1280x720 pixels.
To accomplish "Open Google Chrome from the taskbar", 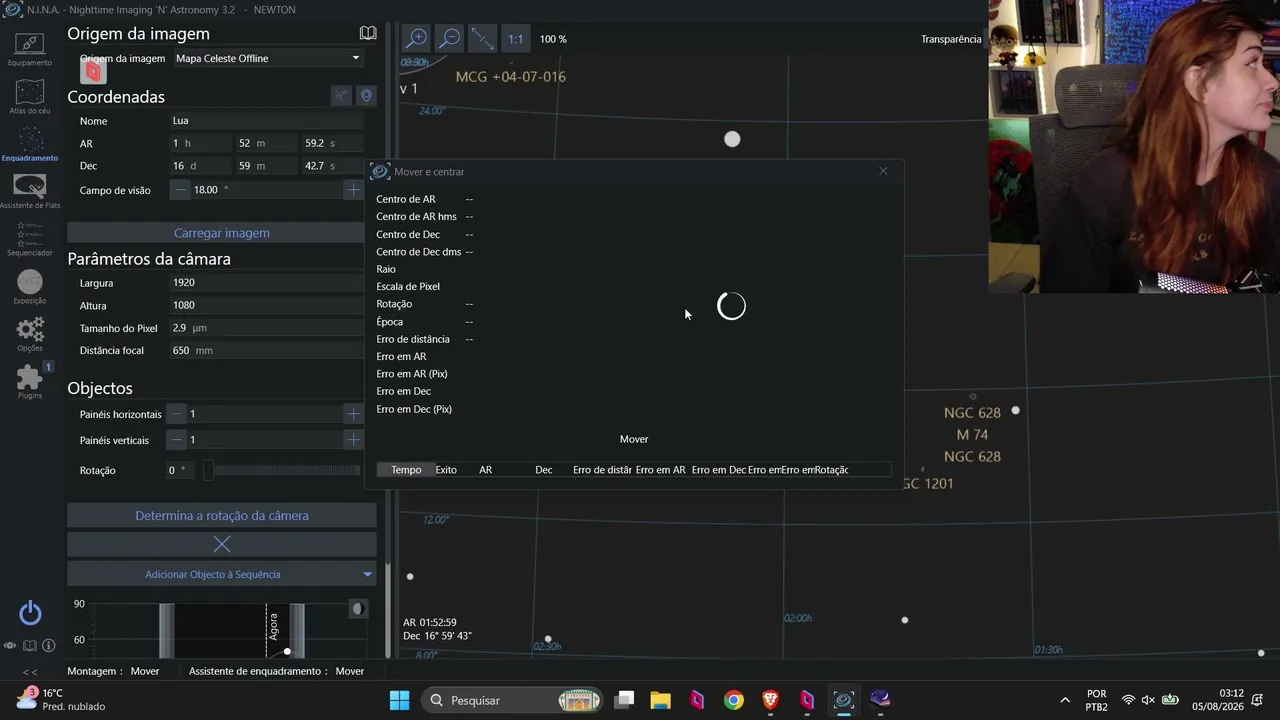I will [x=734, y=700].
